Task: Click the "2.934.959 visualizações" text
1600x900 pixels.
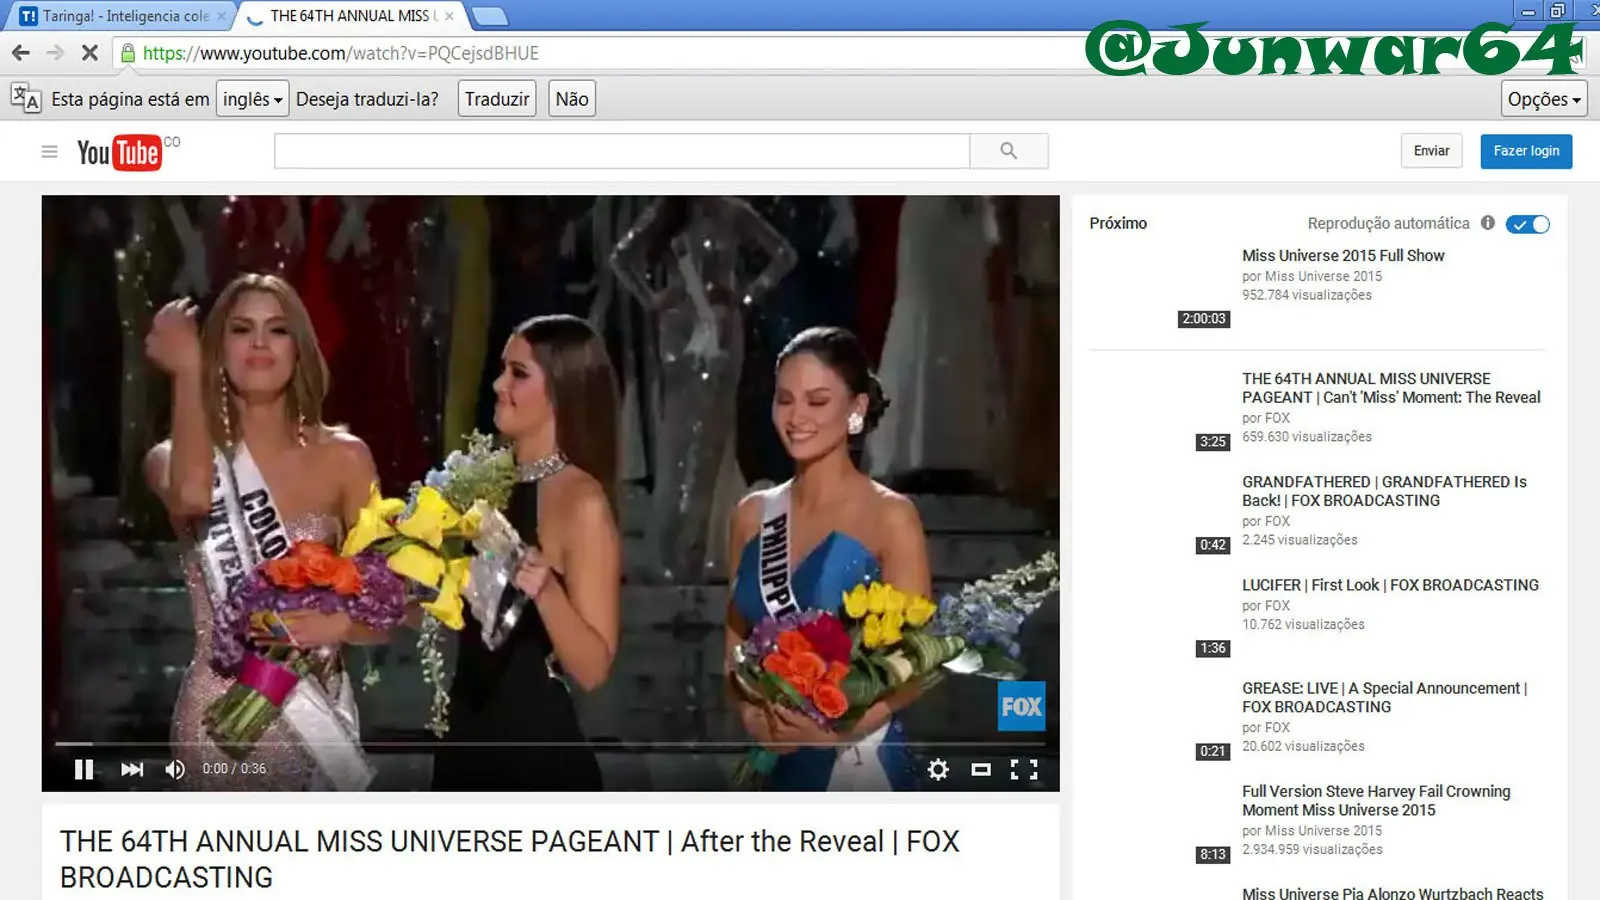Action: (1312, 849)
